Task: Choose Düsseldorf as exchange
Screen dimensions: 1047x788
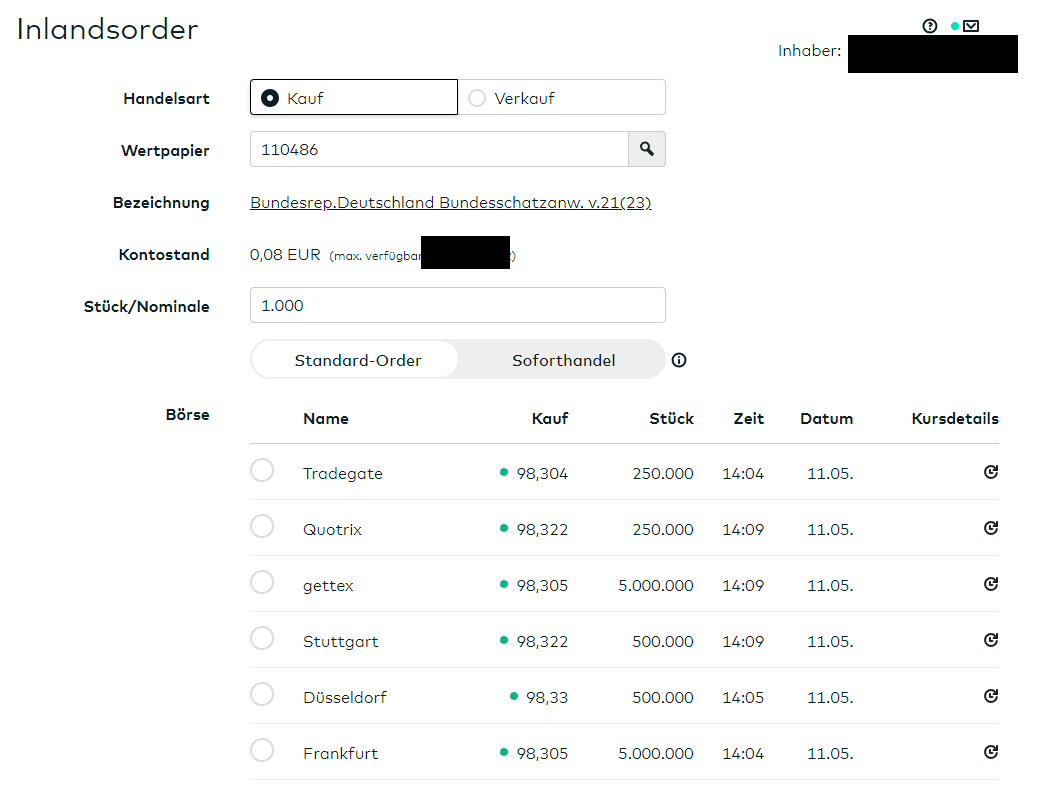Action: coord(262,695)
